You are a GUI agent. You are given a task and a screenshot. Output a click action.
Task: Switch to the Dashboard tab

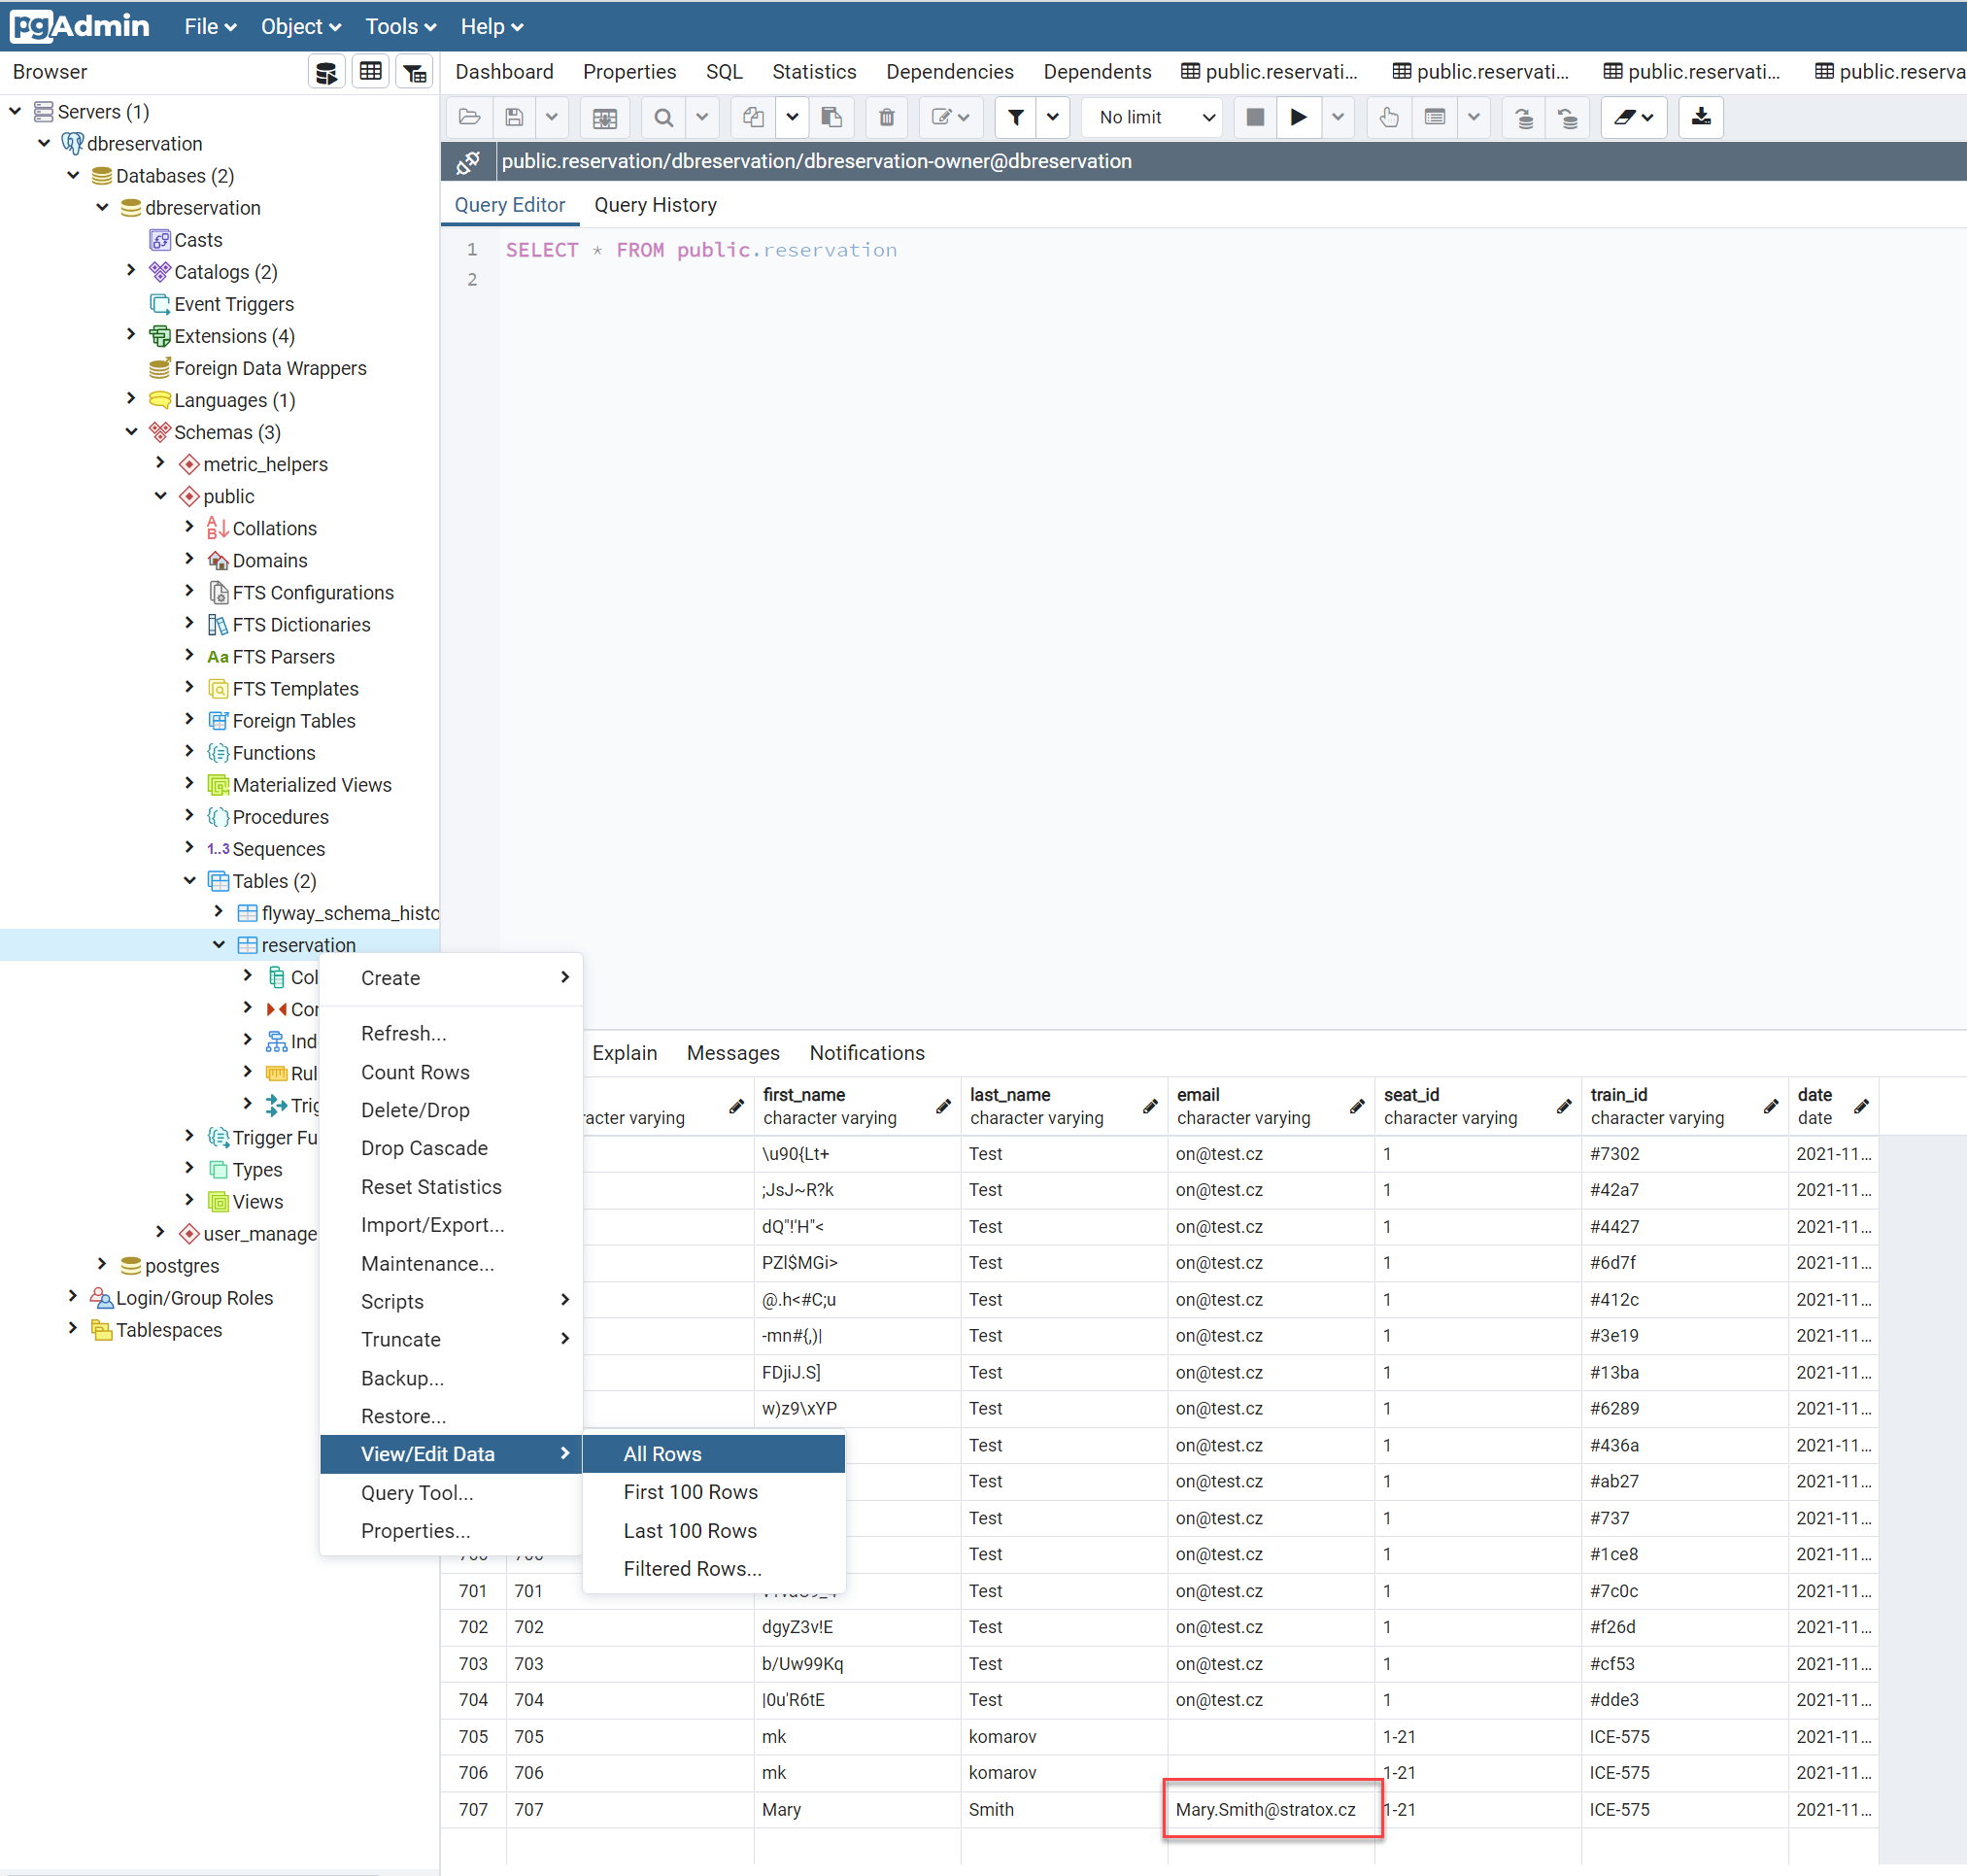[x=504, y=72]
